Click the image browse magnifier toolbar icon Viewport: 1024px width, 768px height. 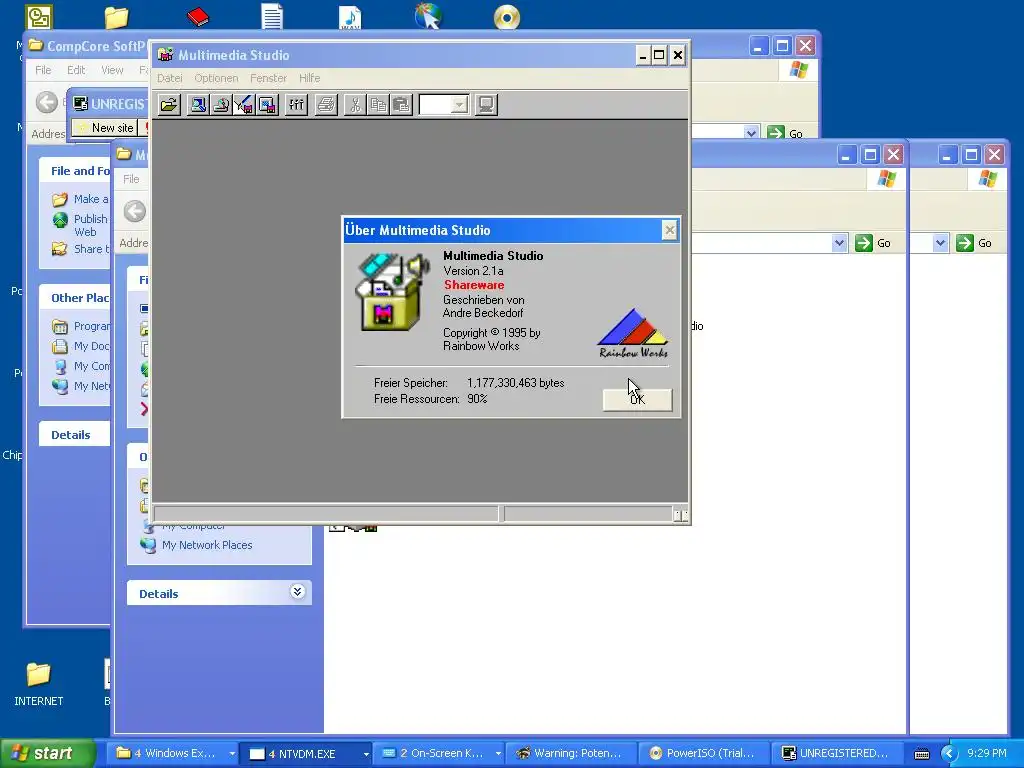[x=198, y=104]
